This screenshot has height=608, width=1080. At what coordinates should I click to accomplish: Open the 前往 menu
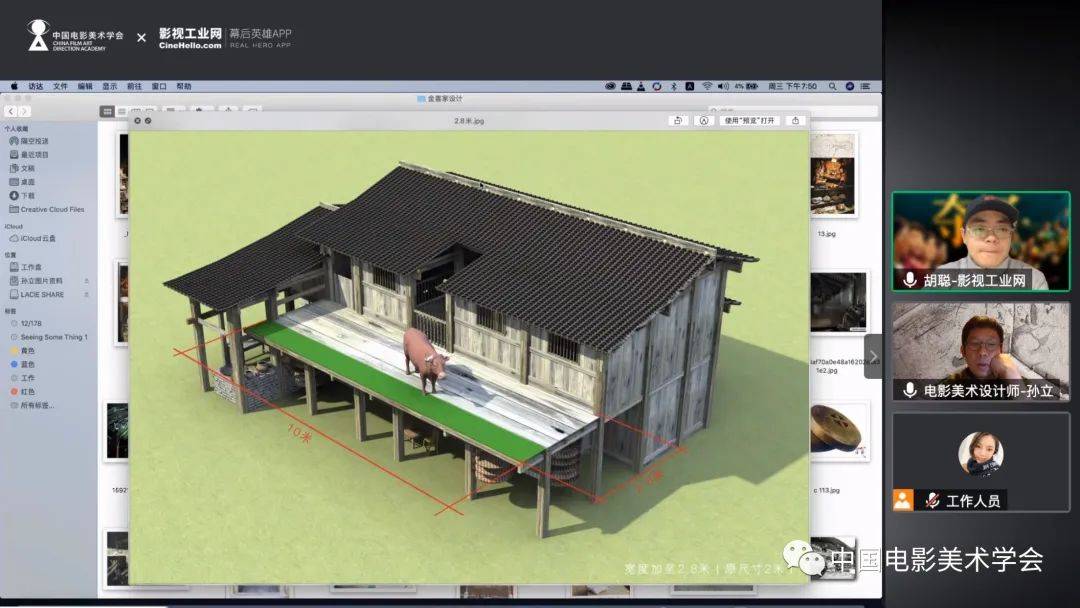[134, 86]
